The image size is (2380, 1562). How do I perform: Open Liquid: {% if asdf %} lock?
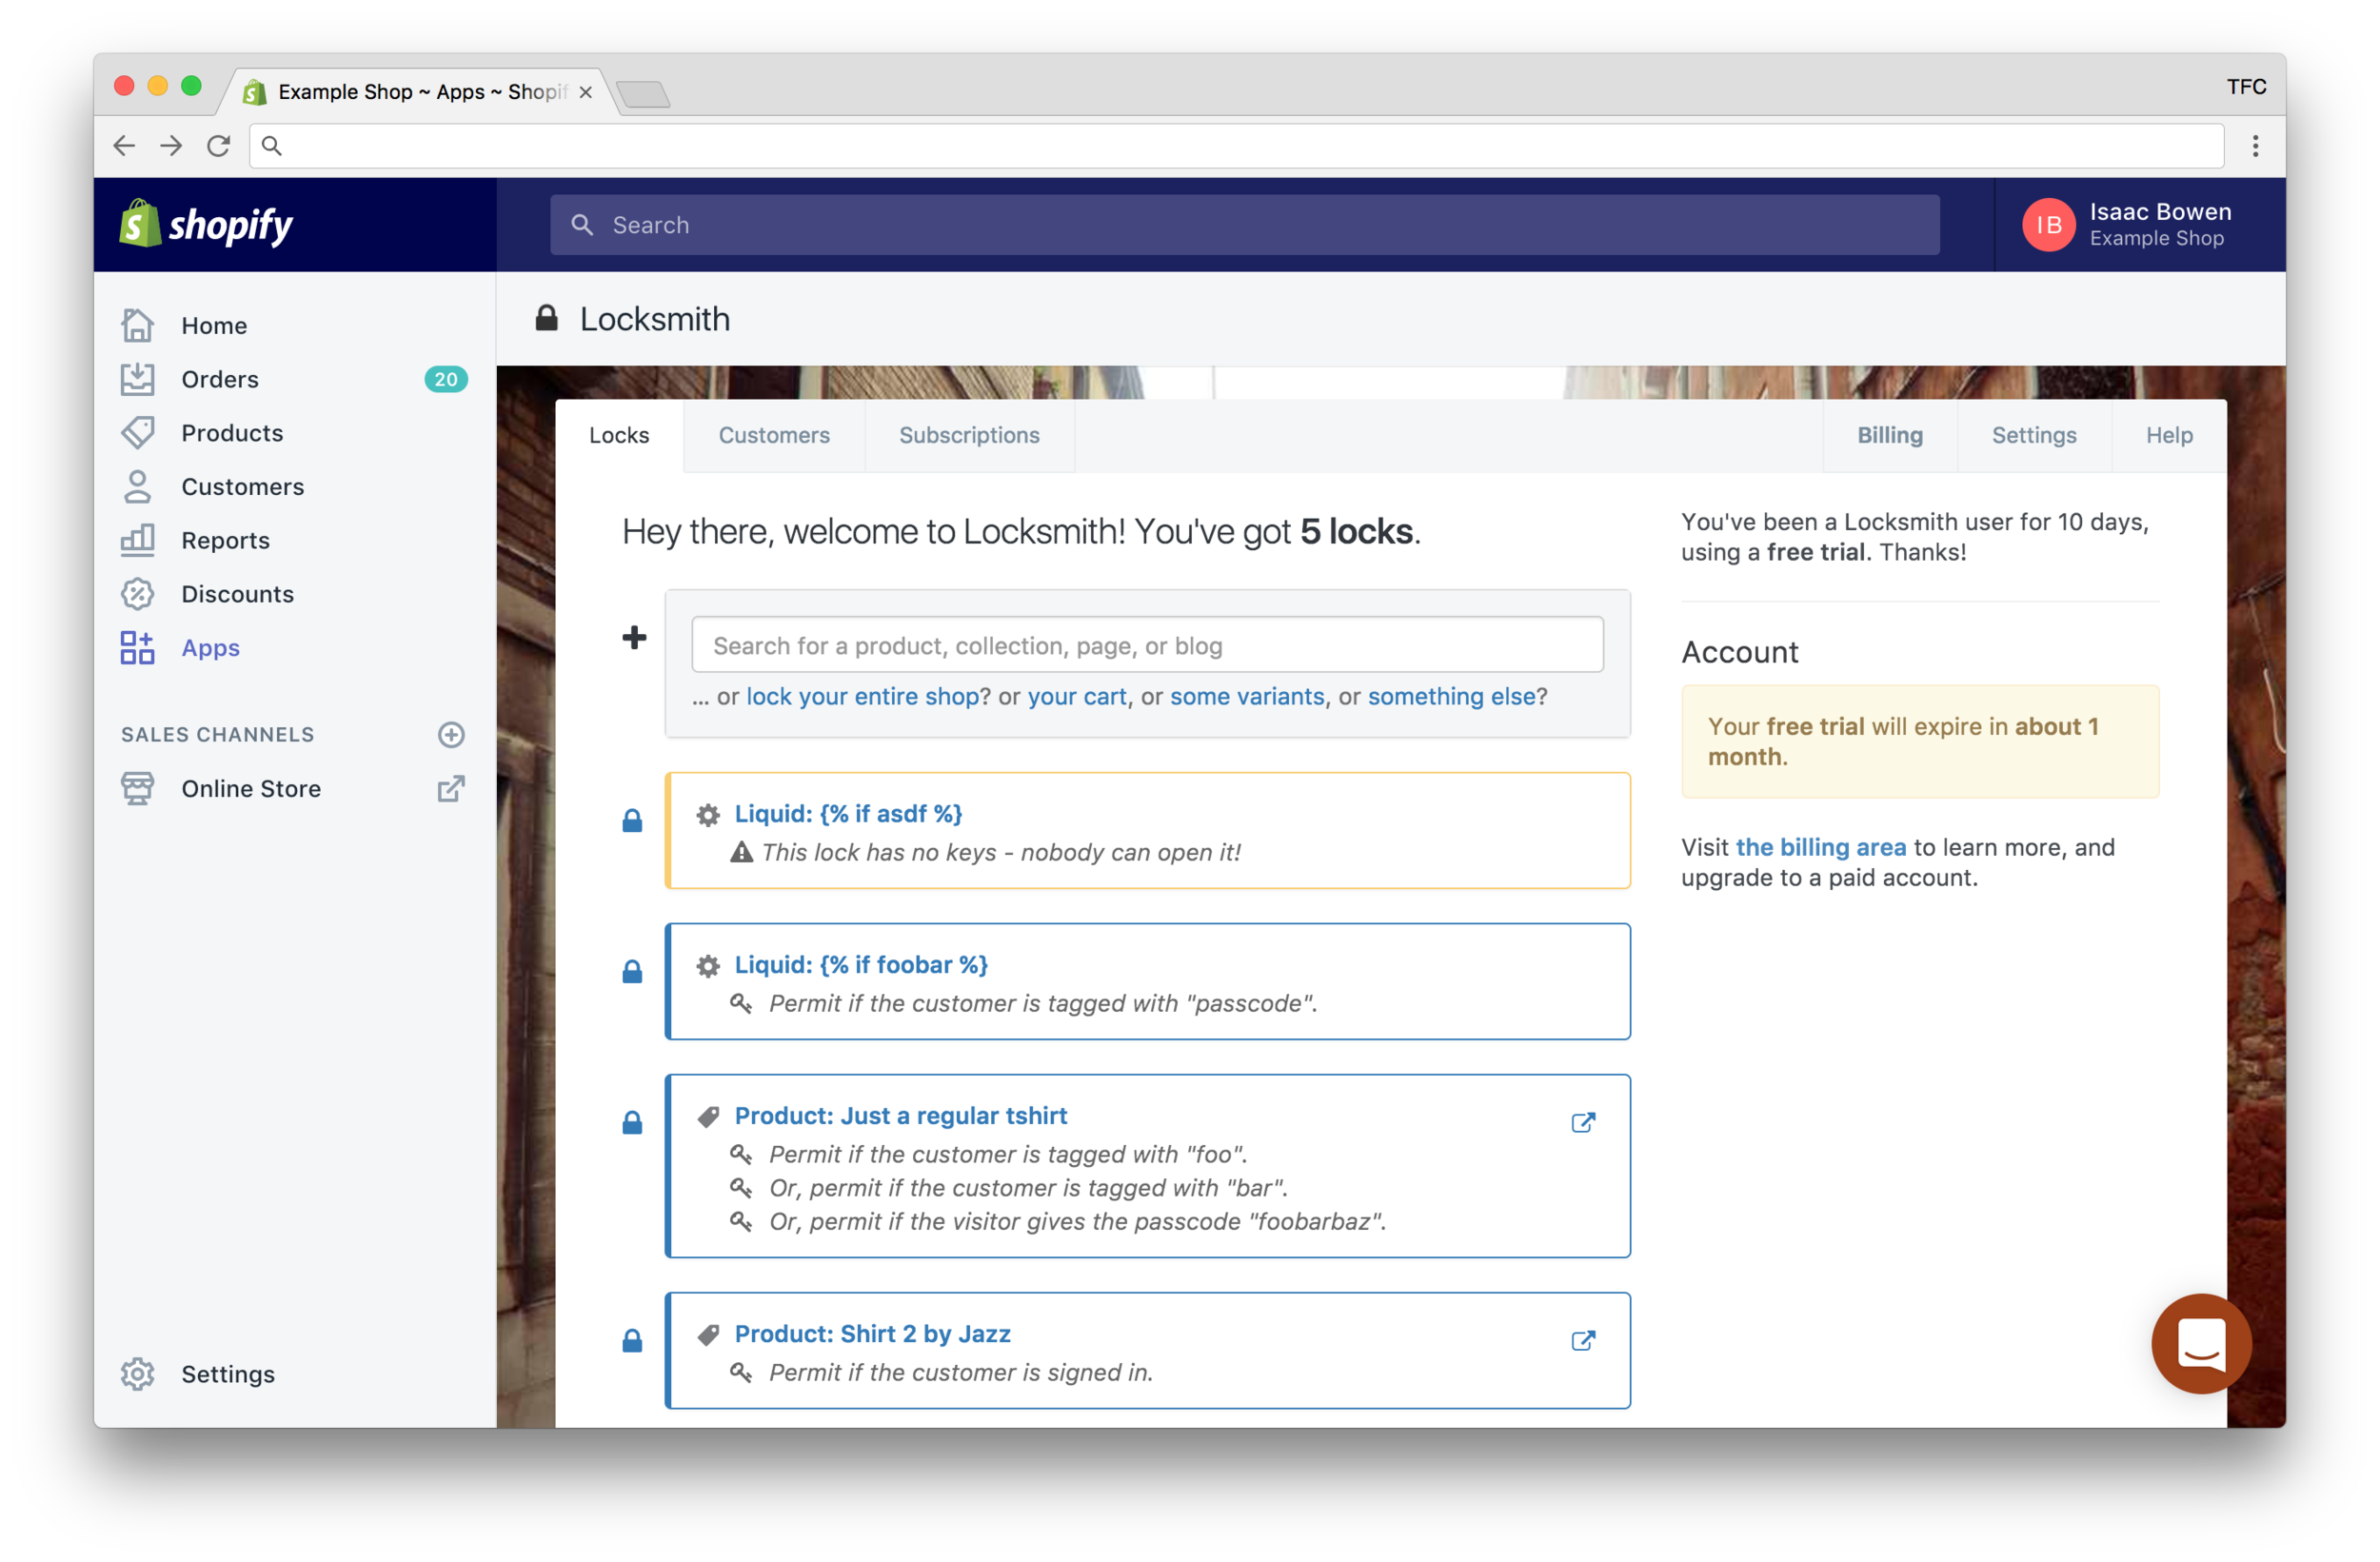[x=848, y=814]
